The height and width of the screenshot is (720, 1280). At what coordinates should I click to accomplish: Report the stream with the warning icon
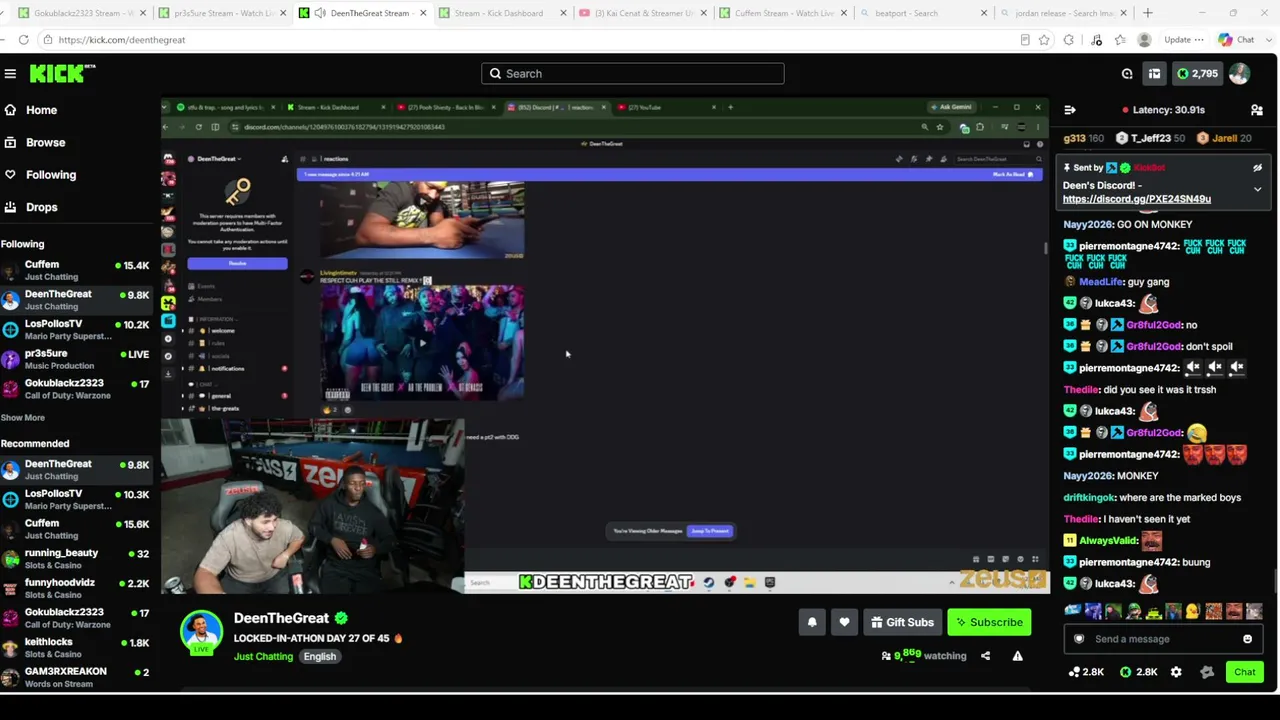click(1017, 656)
